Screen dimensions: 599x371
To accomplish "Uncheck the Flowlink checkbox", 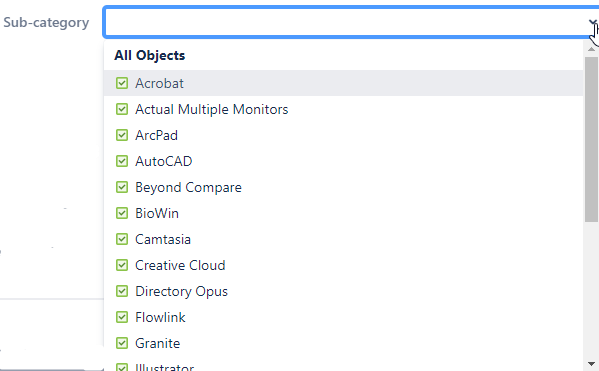I will coord(122,317).
